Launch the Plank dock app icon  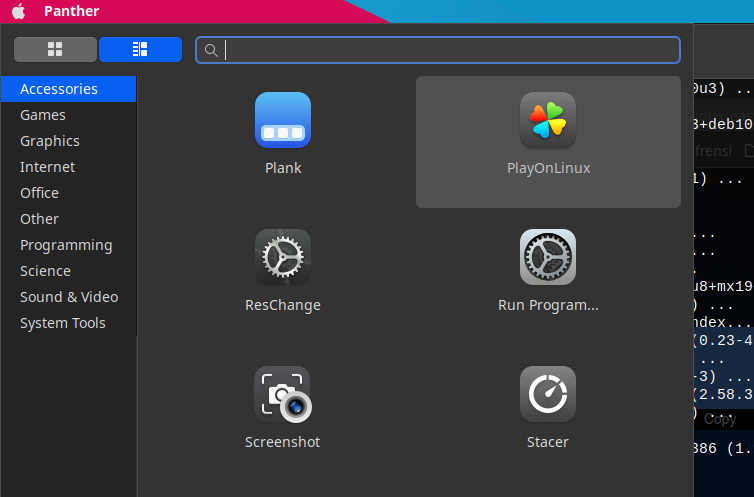coord(283,120)
